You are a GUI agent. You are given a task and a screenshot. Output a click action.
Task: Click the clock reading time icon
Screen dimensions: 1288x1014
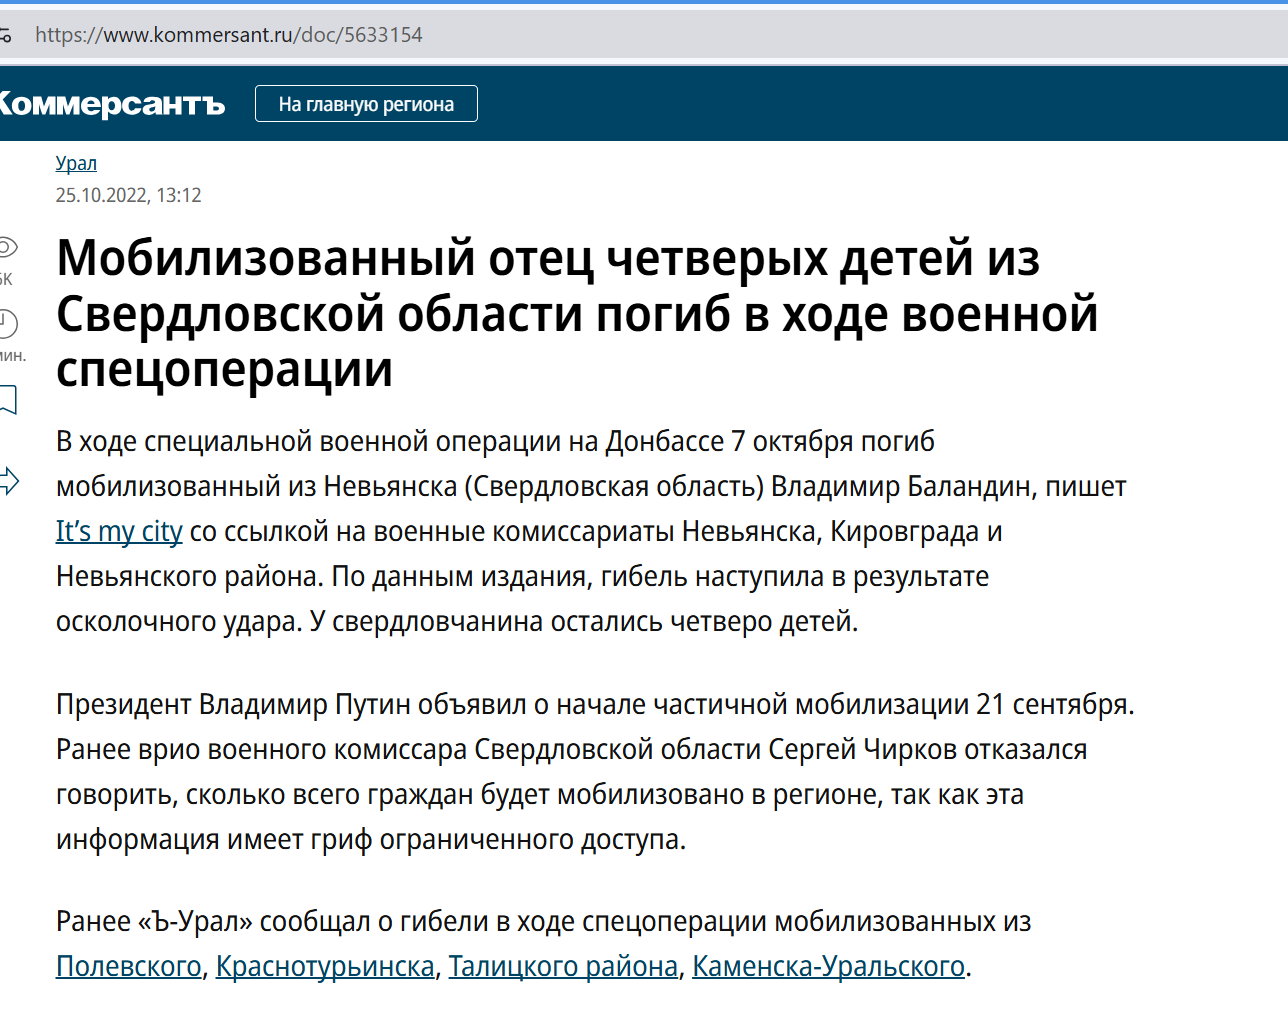[7, 322]
